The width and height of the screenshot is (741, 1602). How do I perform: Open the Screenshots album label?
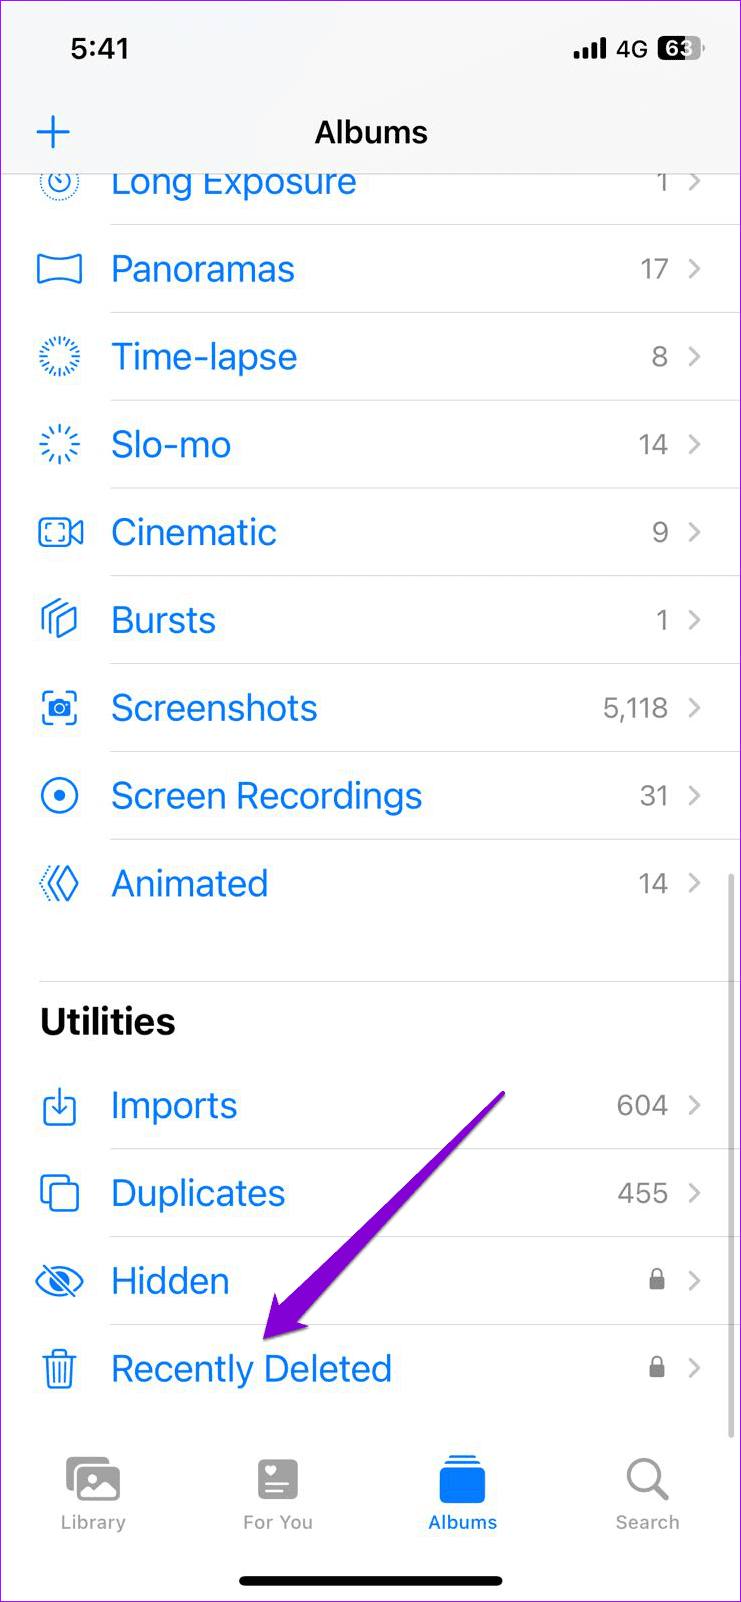pos(214,708)
